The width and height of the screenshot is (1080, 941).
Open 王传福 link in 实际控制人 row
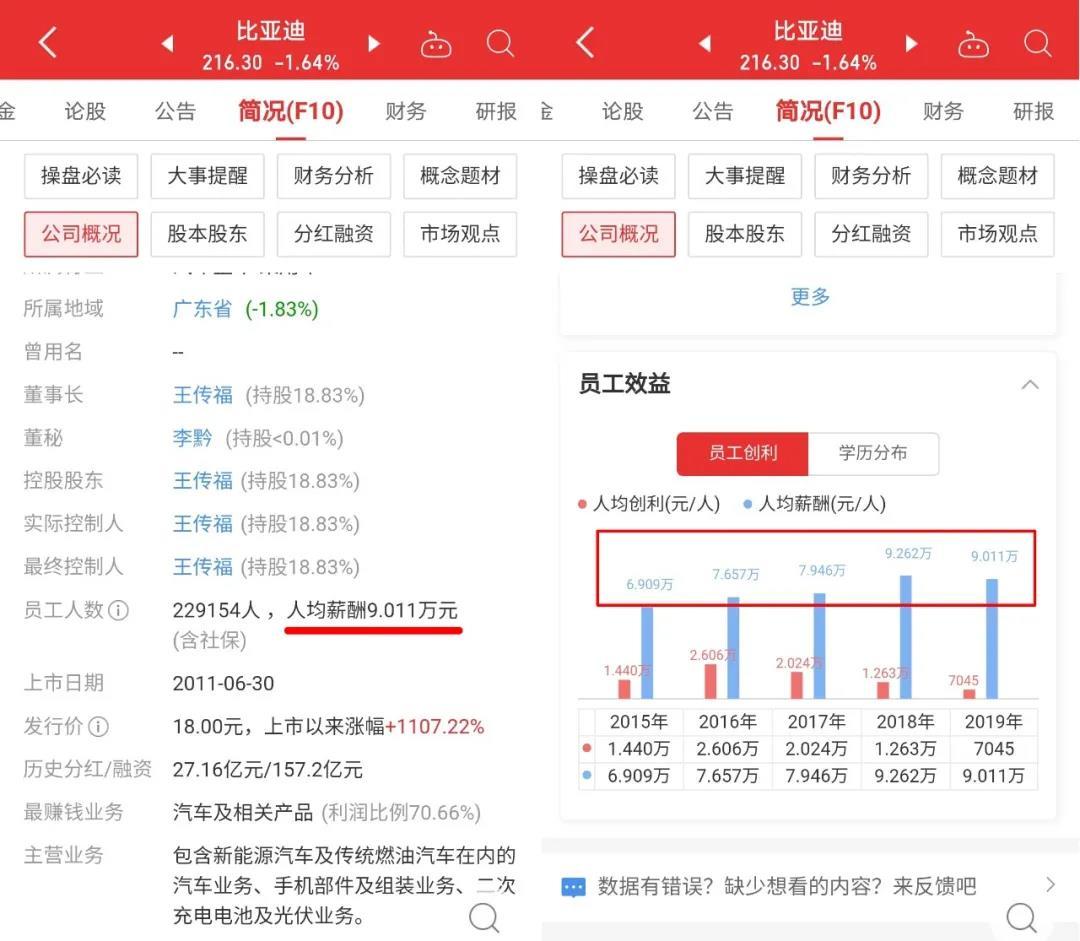coord(202,524)
